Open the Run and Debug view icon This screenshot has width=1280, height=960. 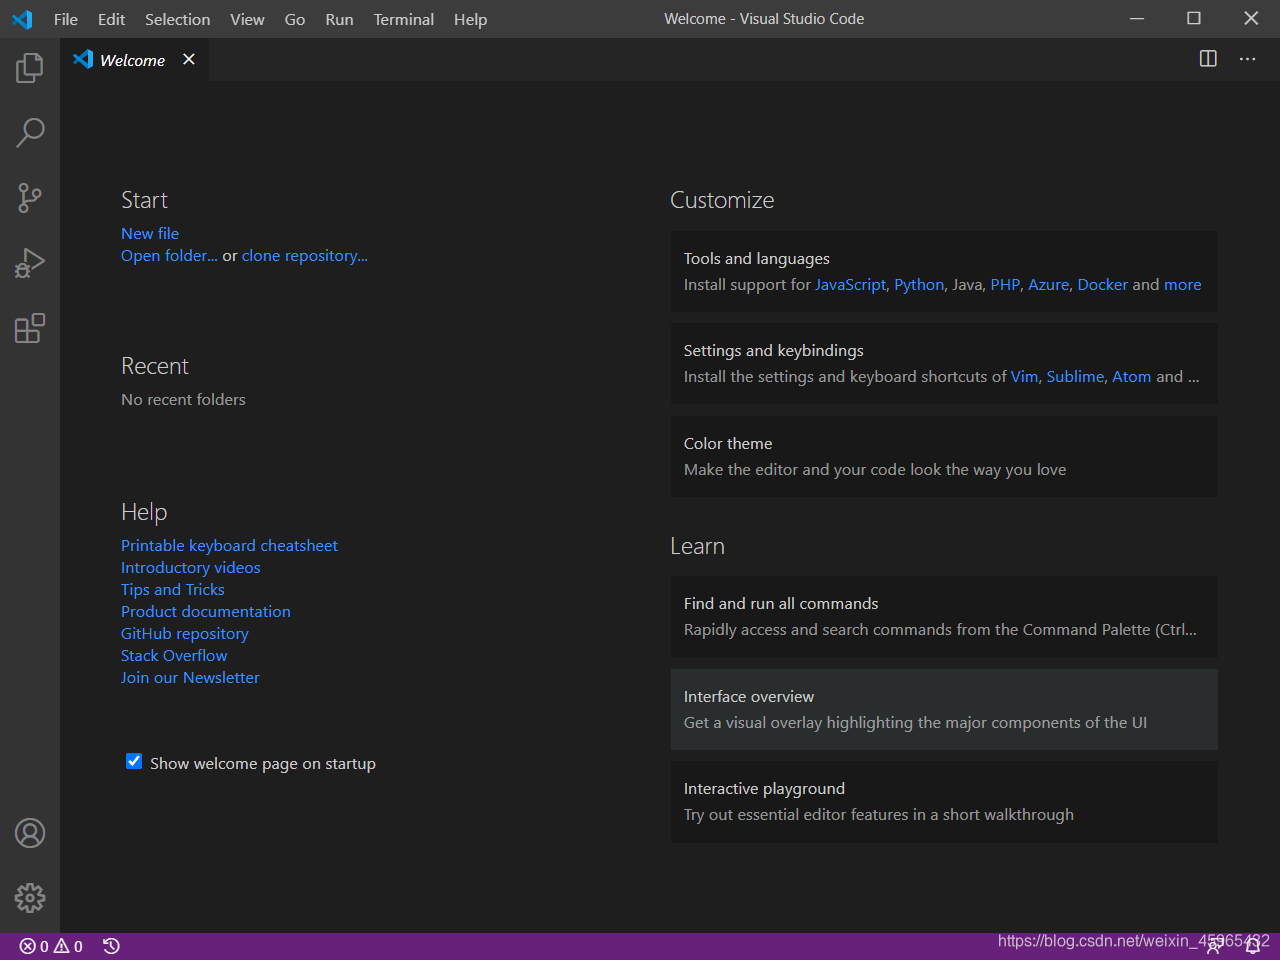tap(30, 263)
